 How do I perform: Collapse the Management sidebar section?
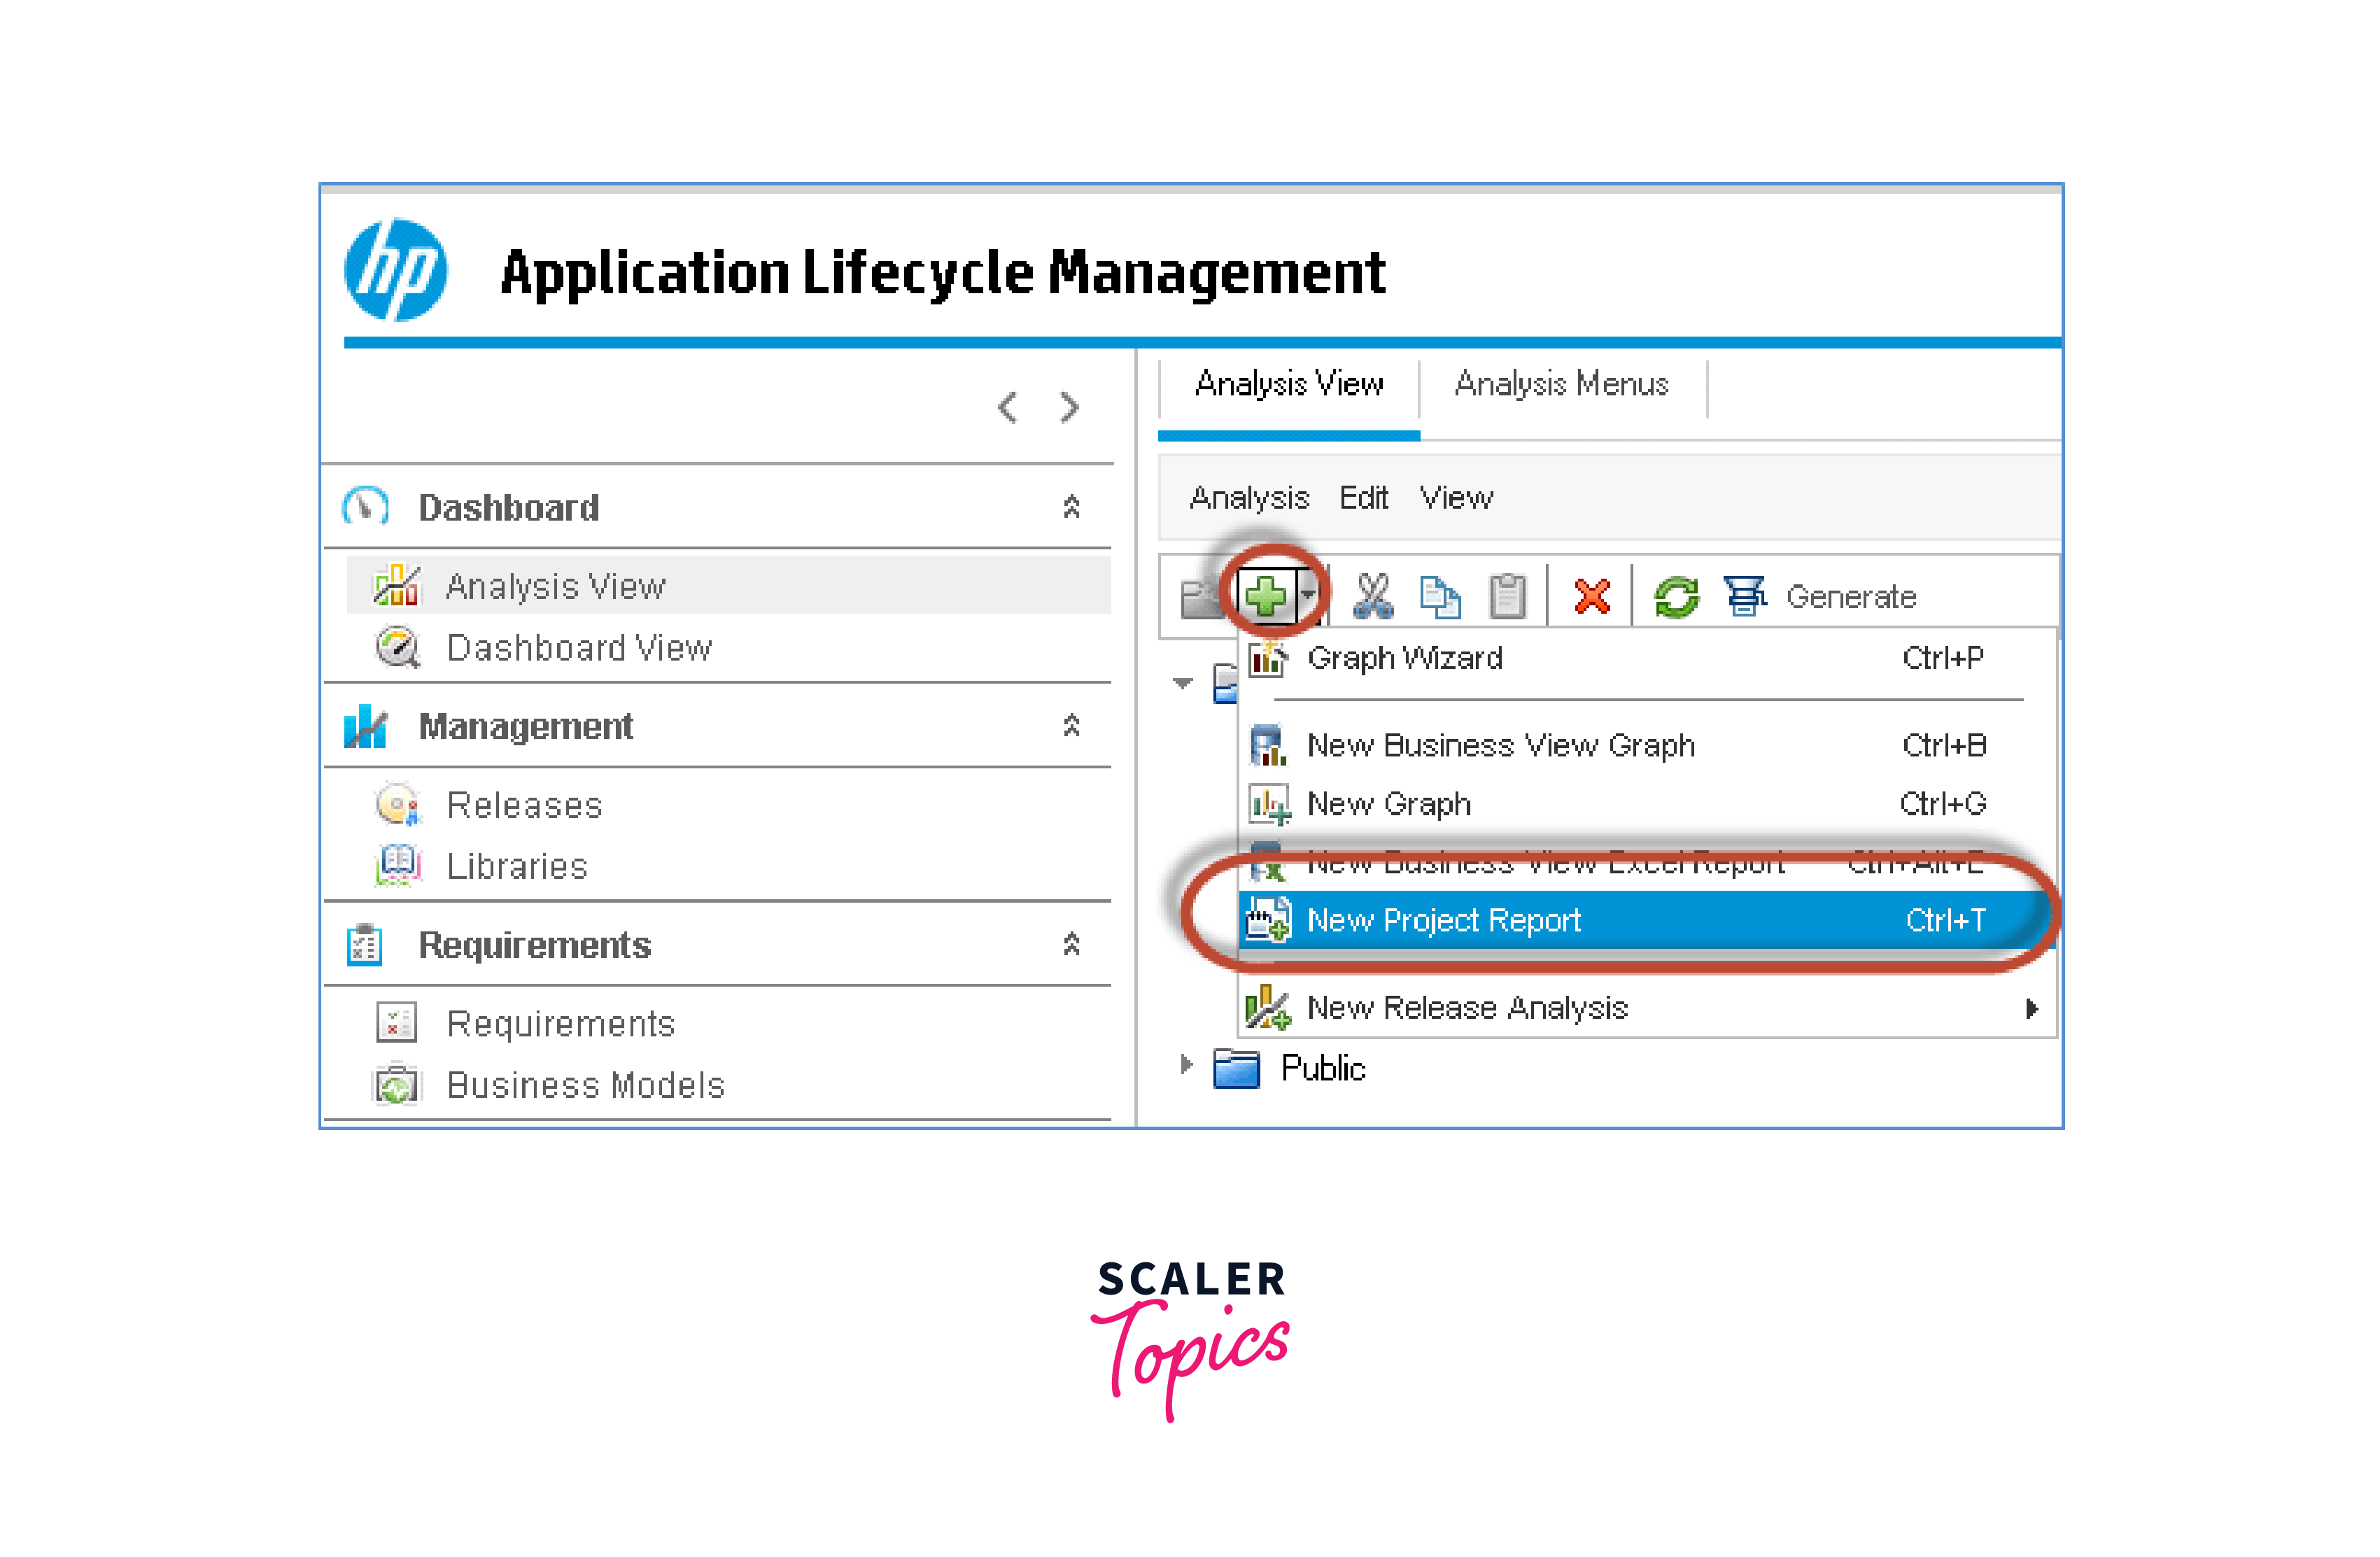tap(1071, 725)
